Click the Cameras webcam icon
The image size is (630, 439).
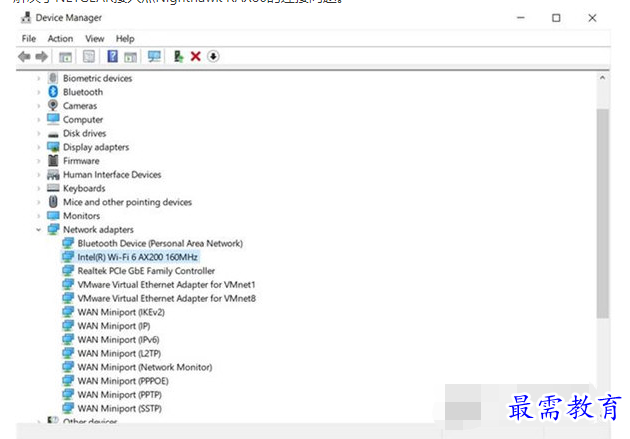tap(53, 105)
